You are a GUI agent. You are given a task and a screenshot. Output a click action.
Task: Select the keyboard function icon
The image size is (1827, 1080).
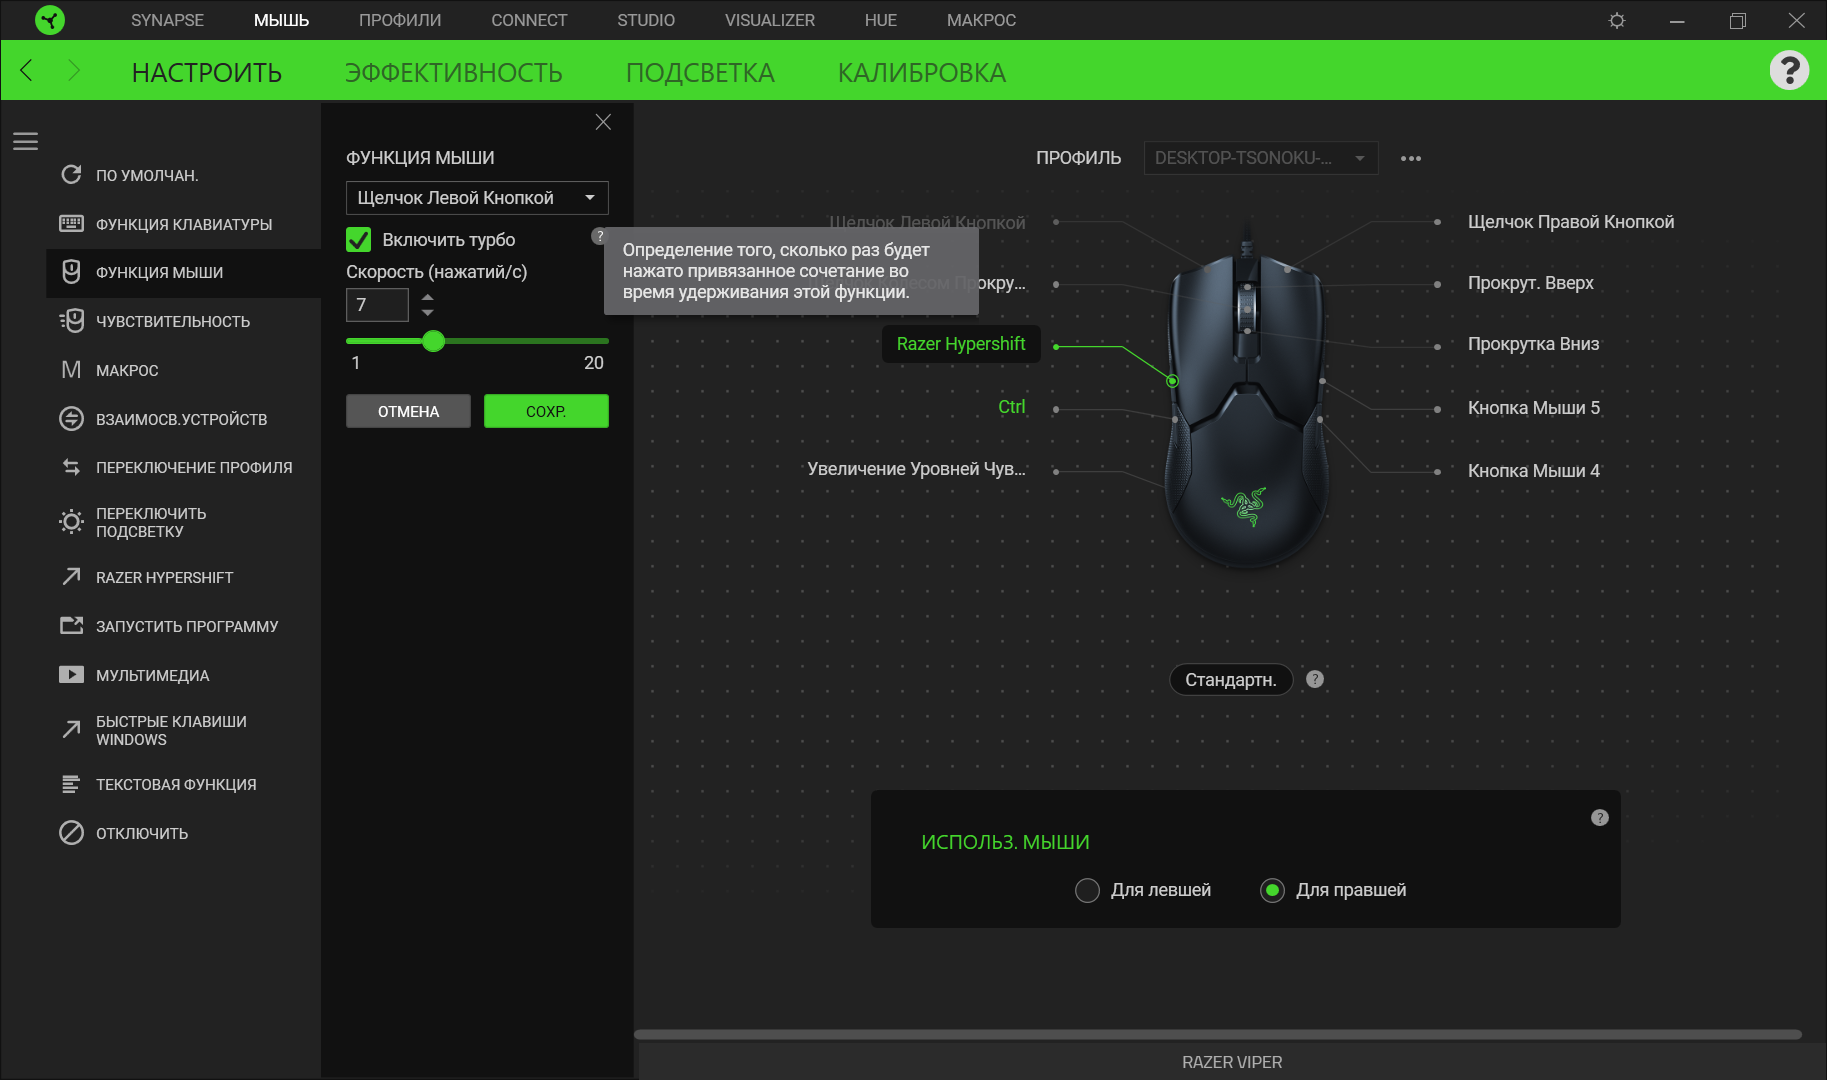[x=71, y=224]
